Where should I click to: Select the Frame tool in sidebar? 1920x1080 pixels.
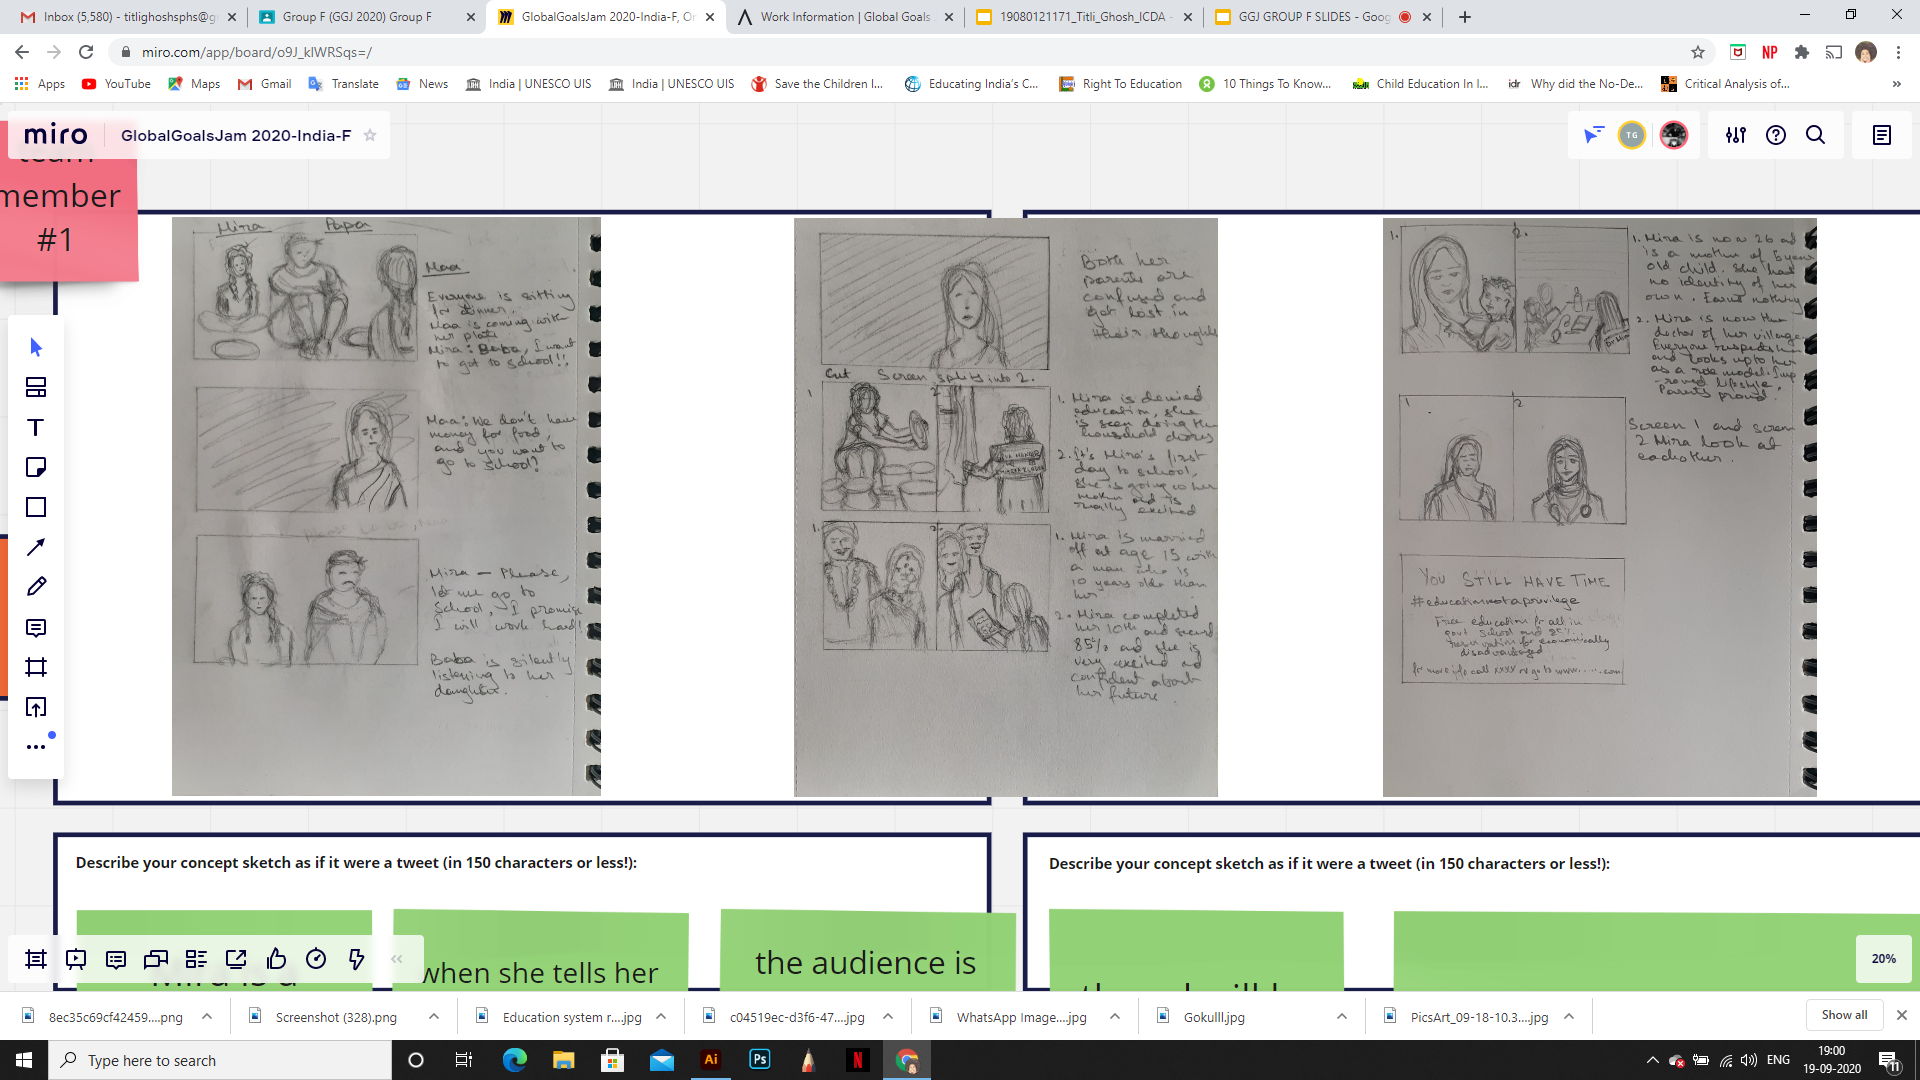(x=36, y=667)
